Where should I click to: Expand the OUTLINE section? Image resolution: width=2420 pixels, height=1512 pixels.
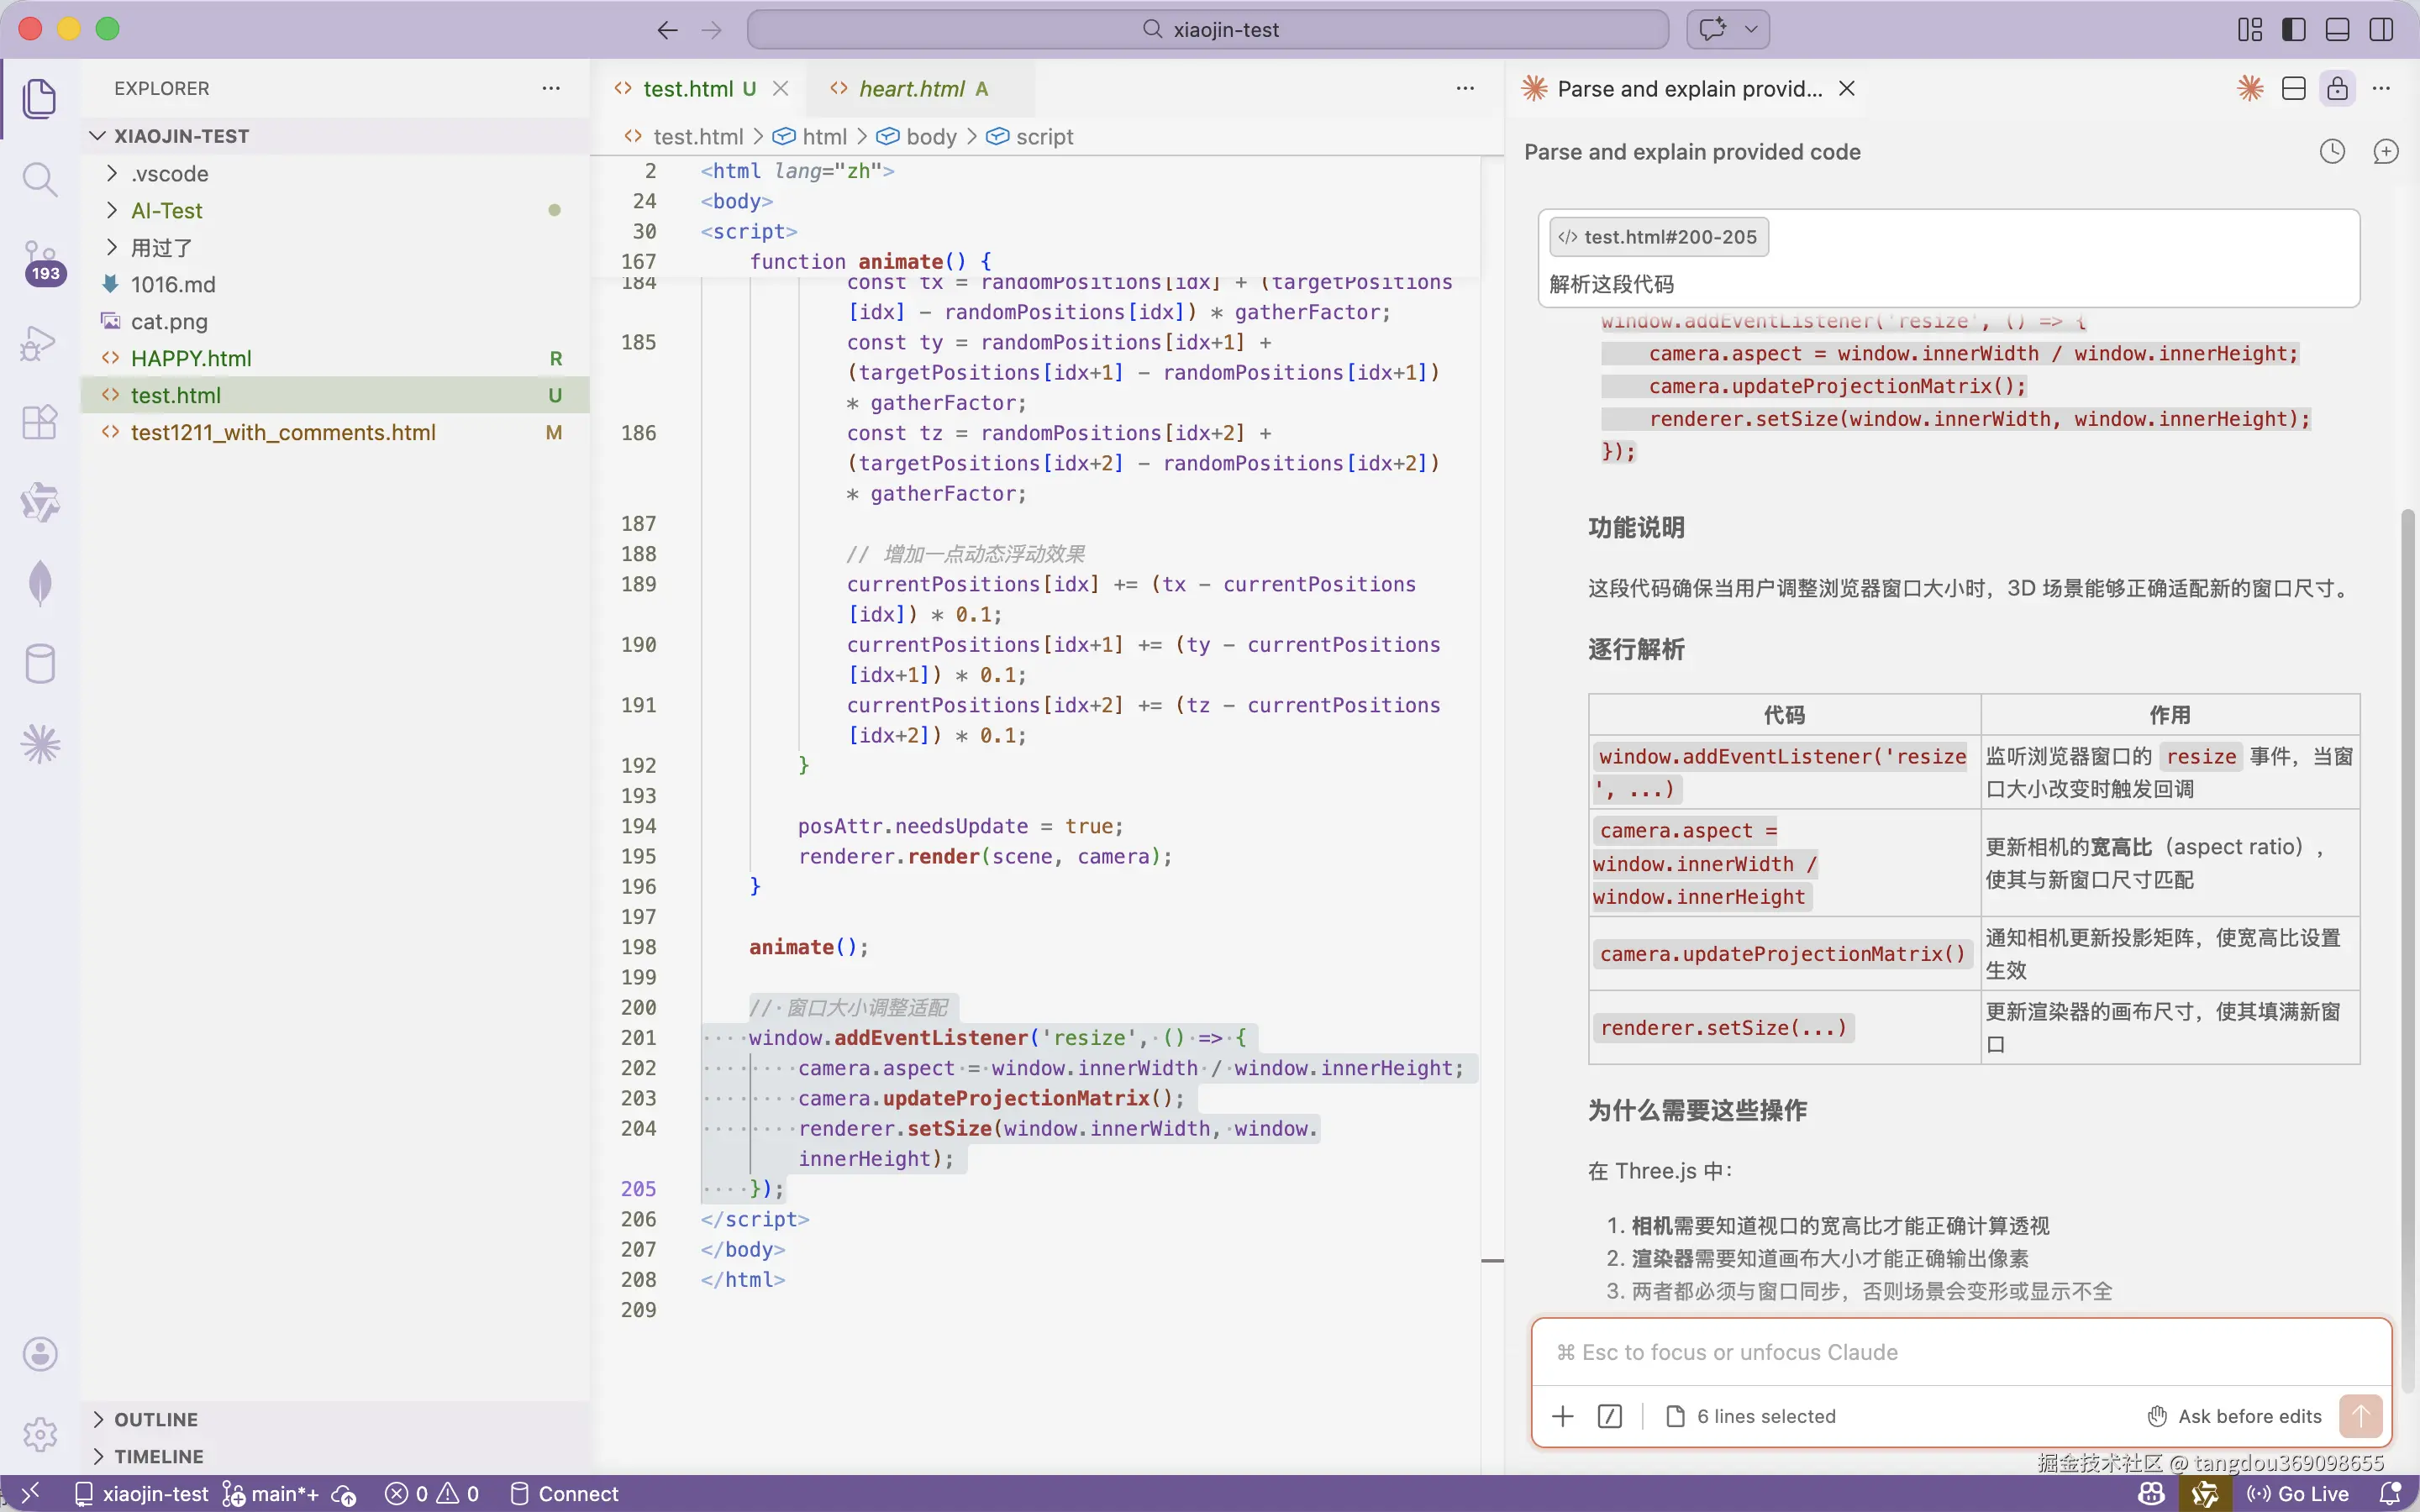click(155, 1419)
